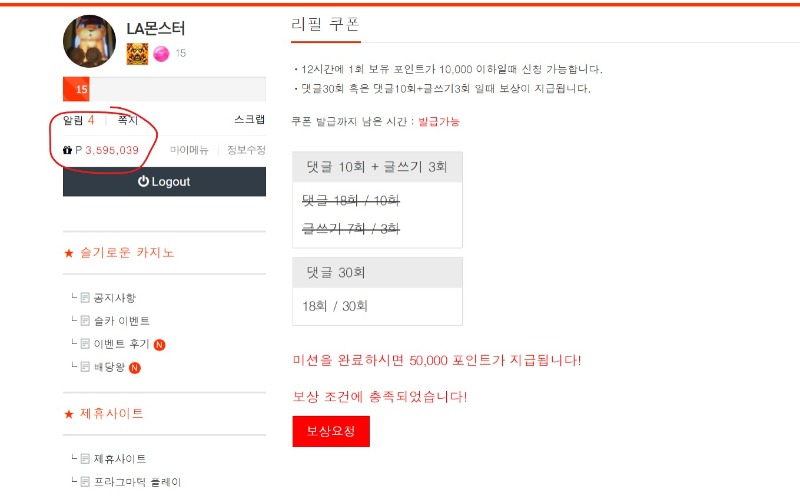Click the document icon next to 공지사항
Image resolution: width=800 pixels, height=499 pixels.
pos(85,297)
